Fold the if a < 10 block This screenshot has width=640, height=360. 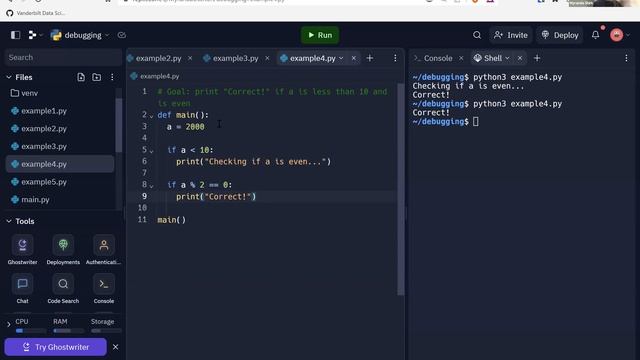(x=151, y=151)
